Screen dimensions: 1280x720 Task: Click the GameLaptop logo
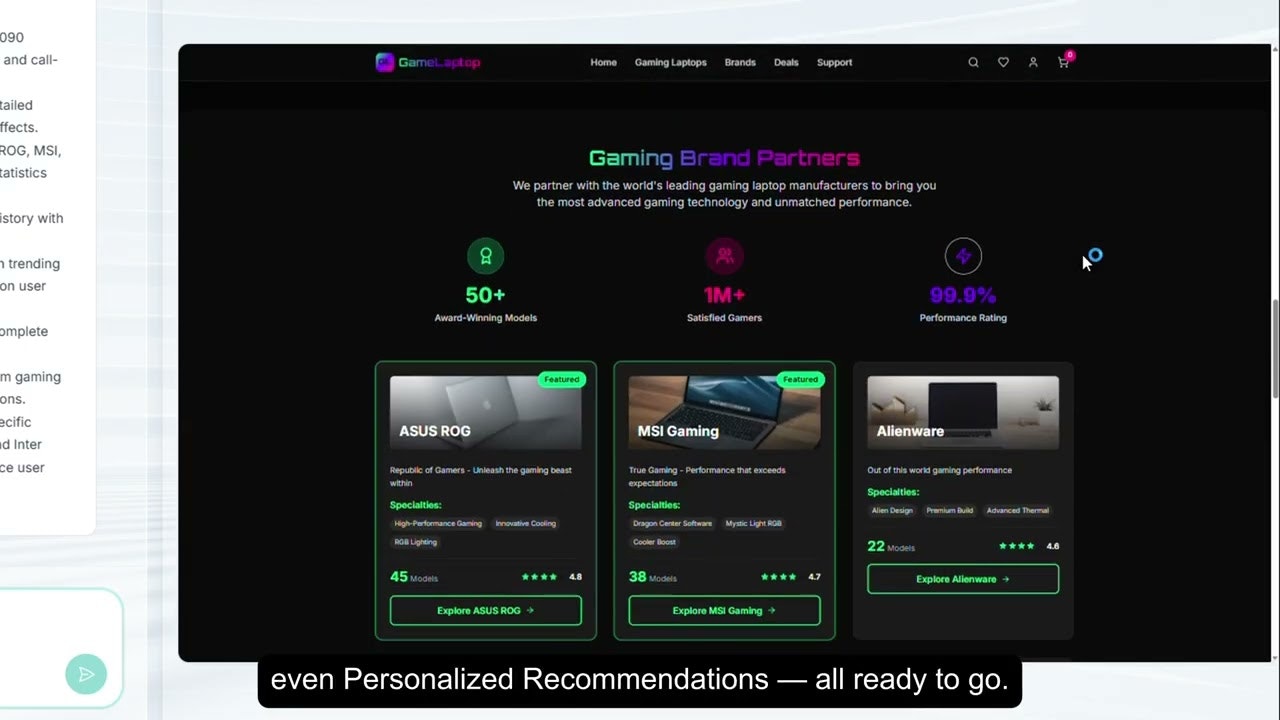pyautogui.click(x=428, y=62)
